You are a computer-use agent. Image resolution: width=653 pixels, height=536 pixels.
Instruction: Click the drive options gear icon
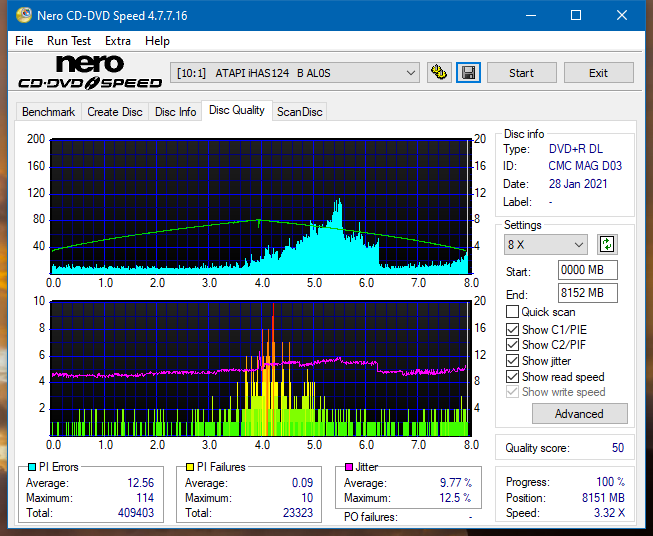pos(439,73)
